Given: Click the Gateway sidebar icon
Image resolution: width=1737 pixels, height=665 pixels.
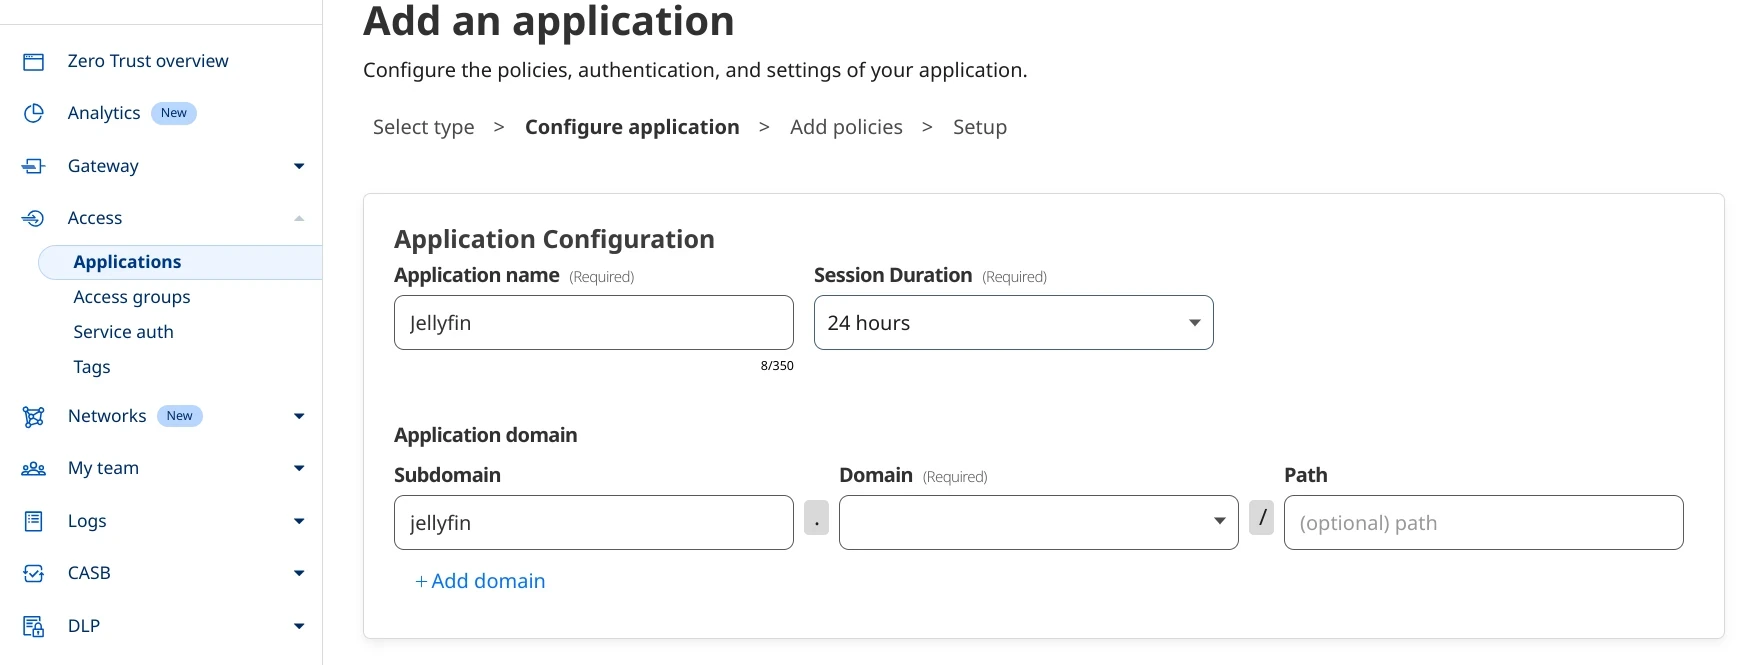Looking at the screenshot, I should 33,166.
